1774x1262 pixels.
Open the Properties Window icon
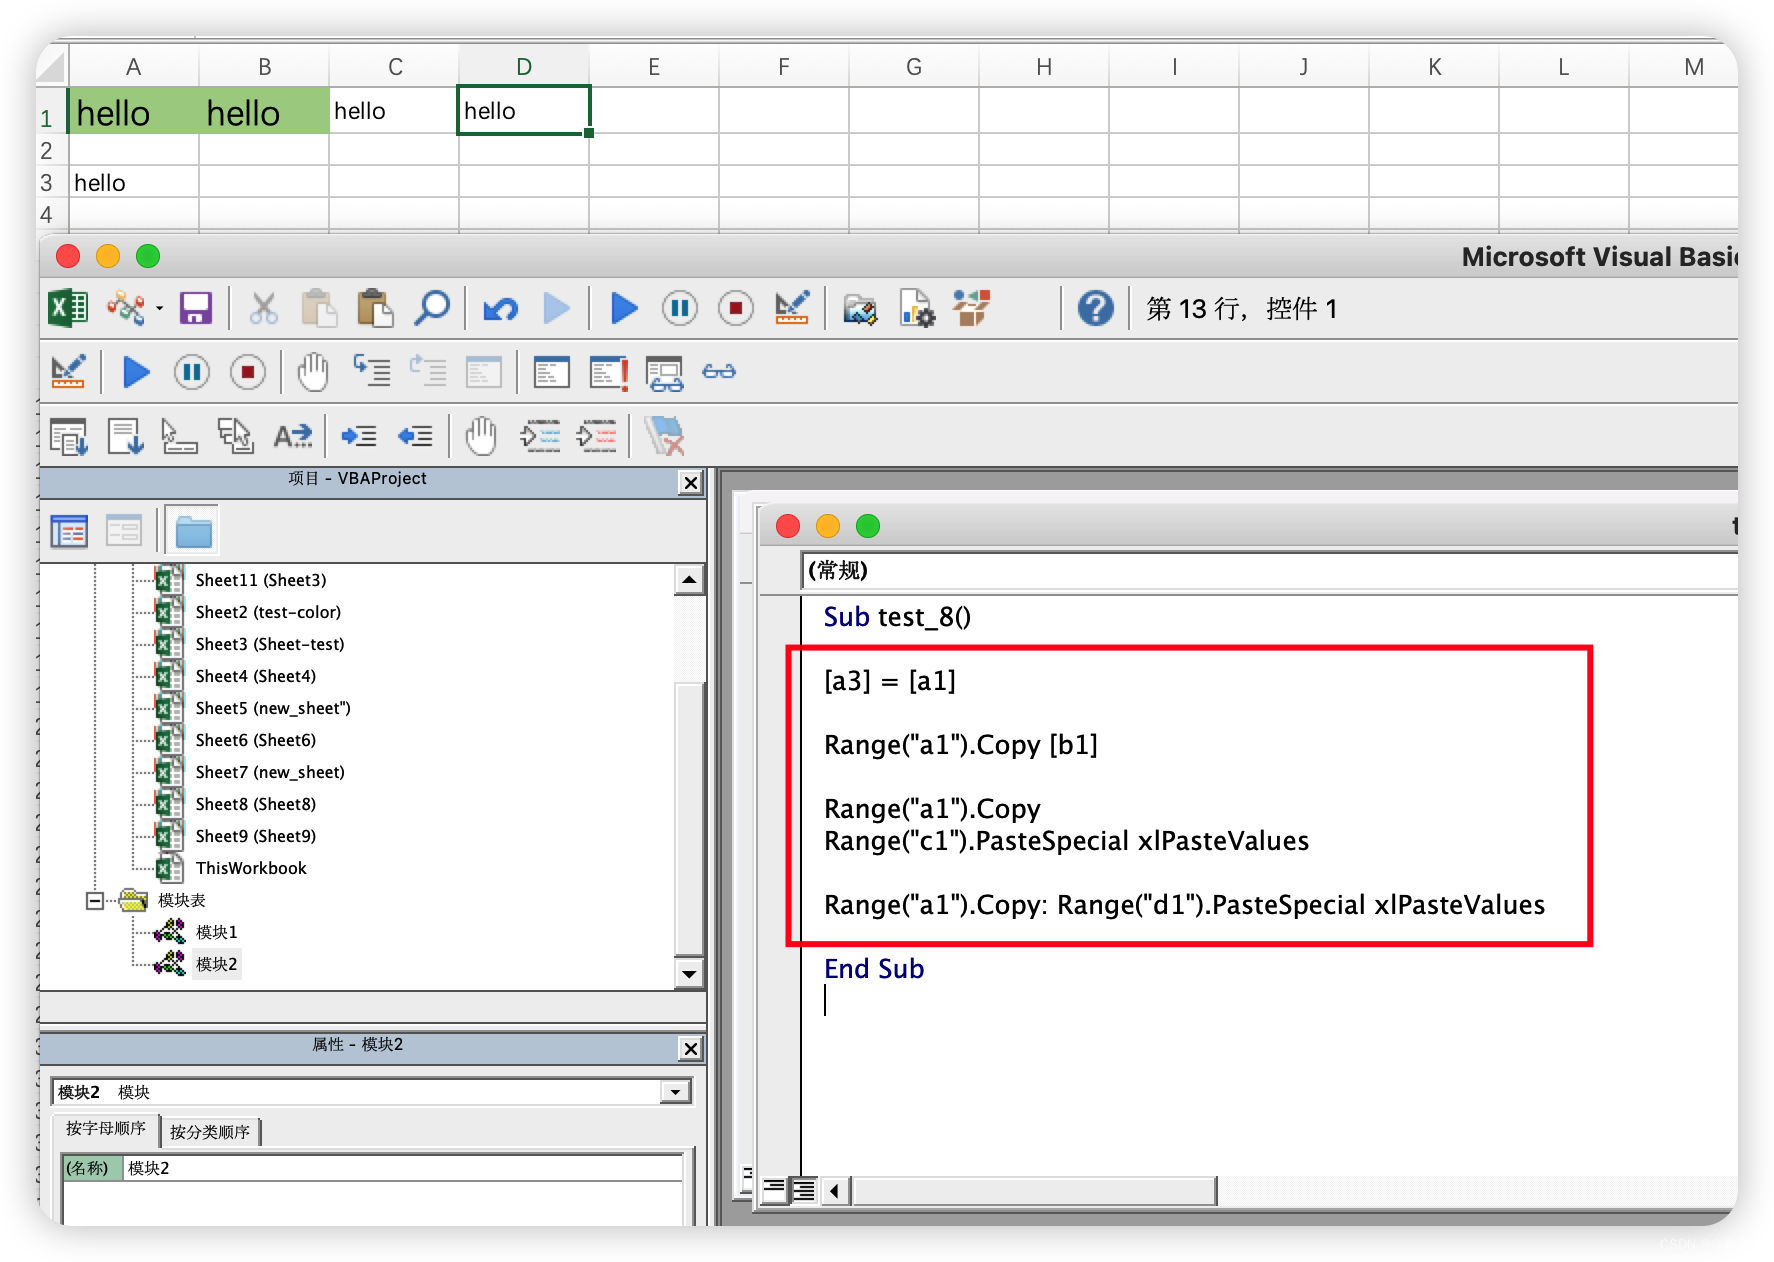pyautogui.click(x=916, y=308)
